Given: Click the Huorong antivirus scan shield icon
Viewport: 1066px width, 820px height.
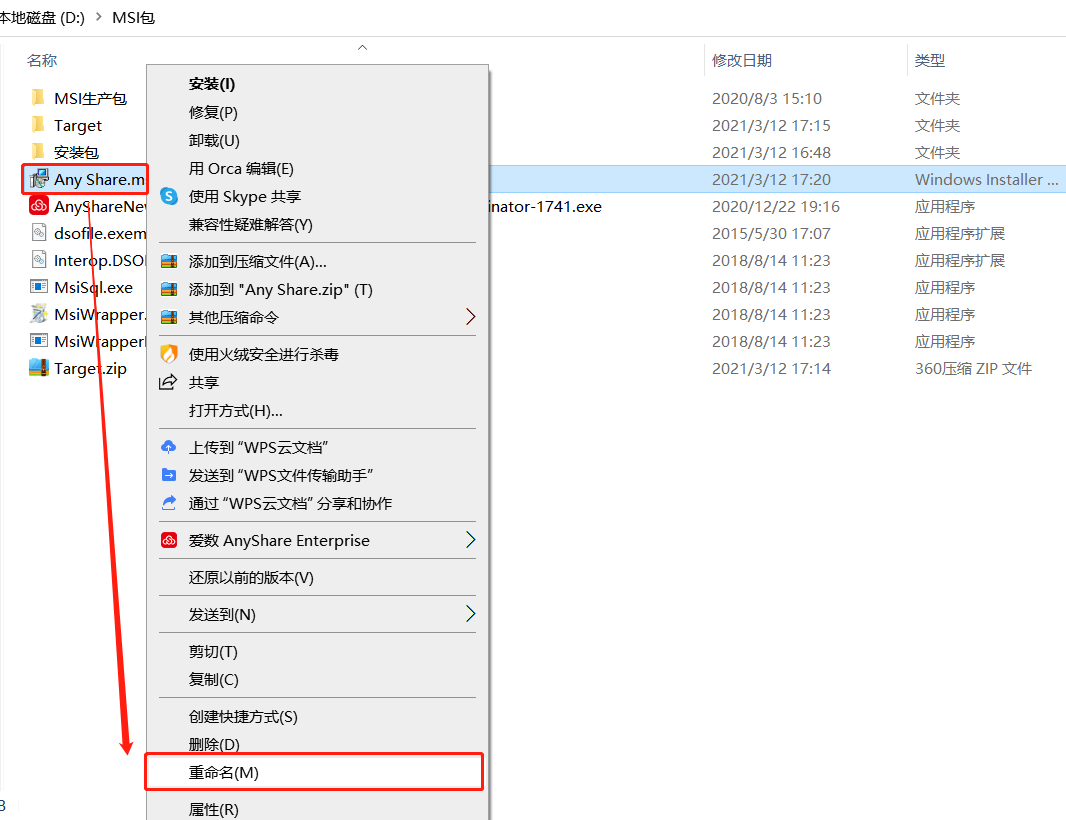Looking at the screenshot, I should 169,354.
